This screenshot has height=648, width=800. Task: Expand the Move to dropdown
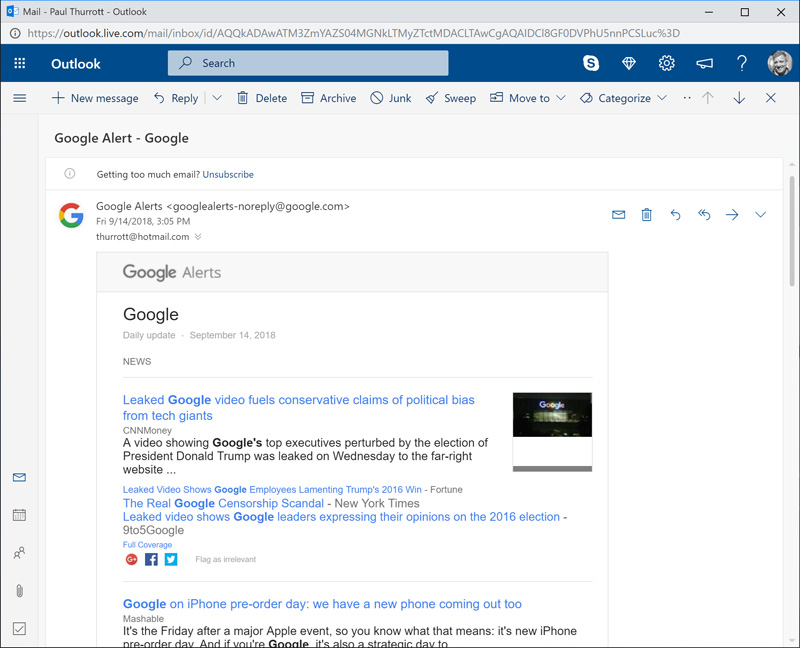[x=561, y=98]
